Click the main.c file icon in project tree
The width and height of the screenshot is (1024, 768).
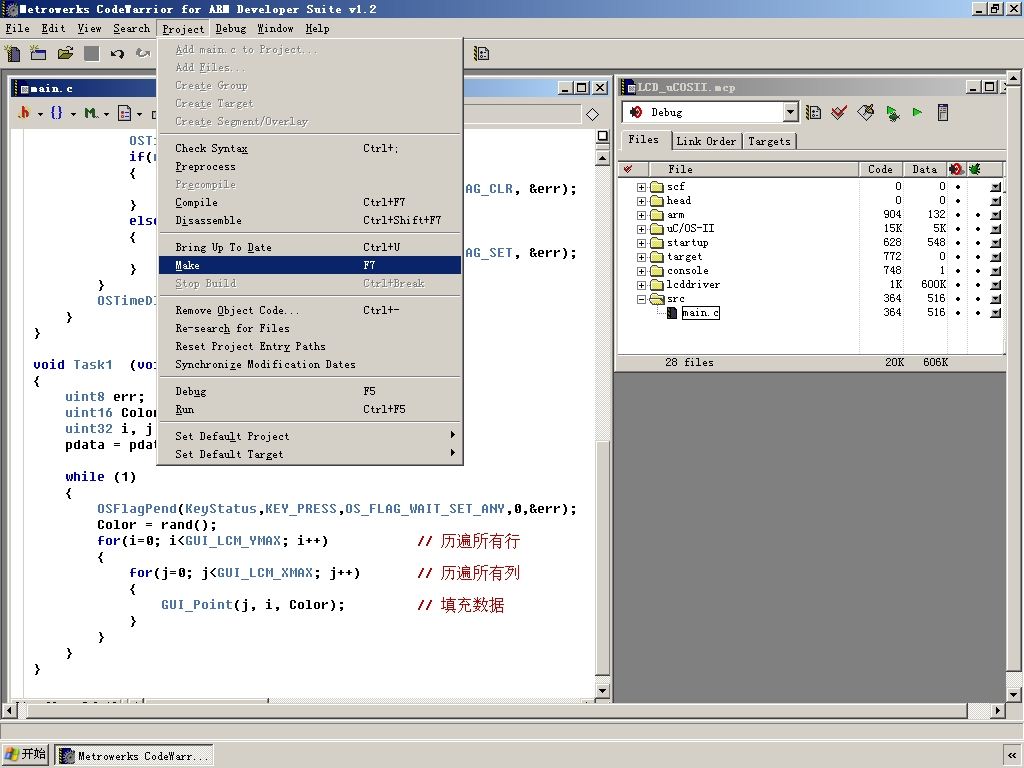pyautogui.click(x=671, y=313)
